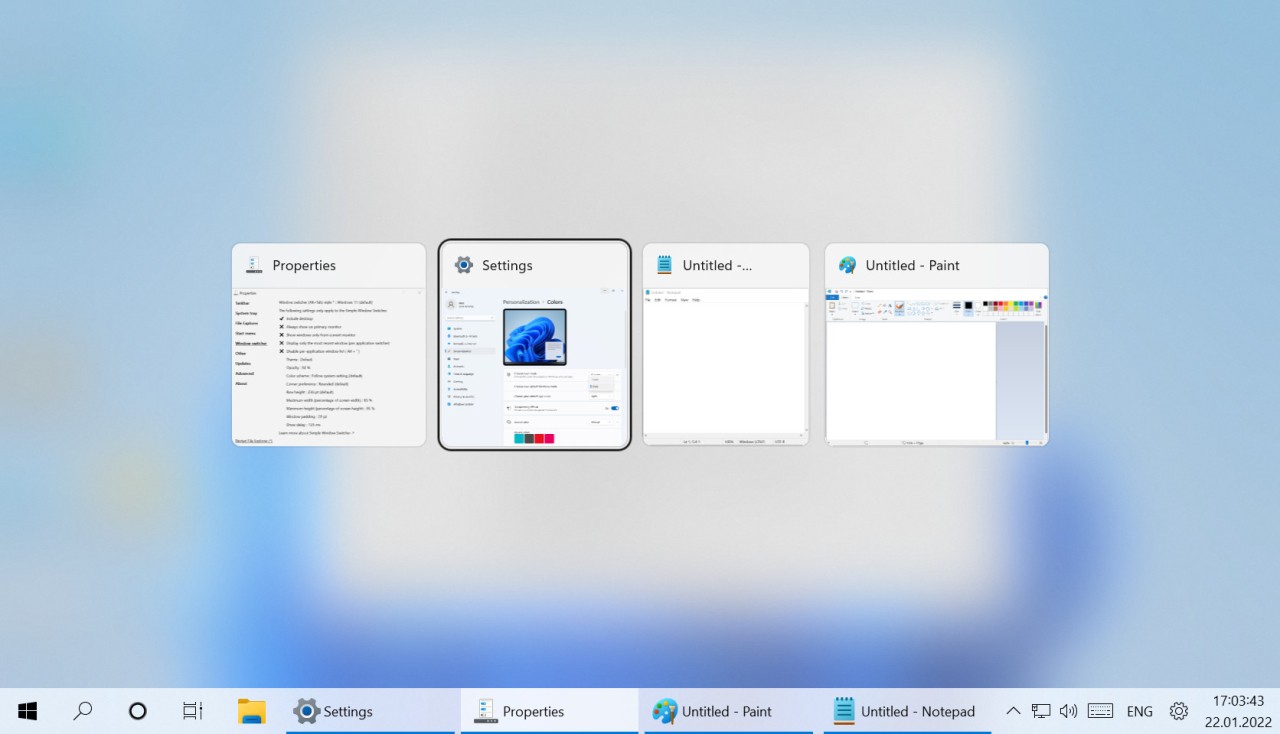This screenshot has height=734, width=1280.
Task: Open the Windows Start menu
Action: [x=28, y=711]
